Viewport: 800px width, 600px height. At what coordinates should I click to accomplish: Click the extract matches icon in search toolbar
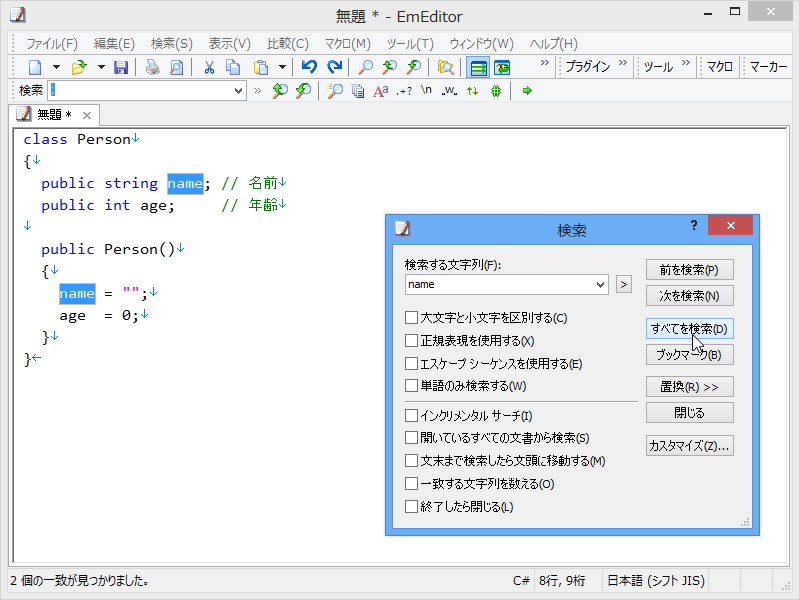point(358,91)
